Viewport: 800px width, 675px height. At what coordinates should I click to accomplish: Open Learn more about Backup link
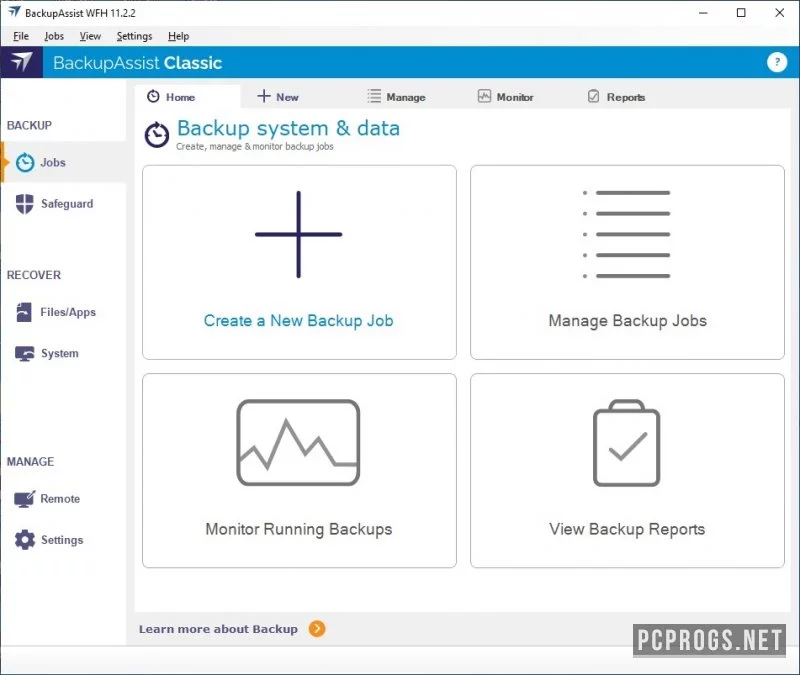(x=218, y=629)
